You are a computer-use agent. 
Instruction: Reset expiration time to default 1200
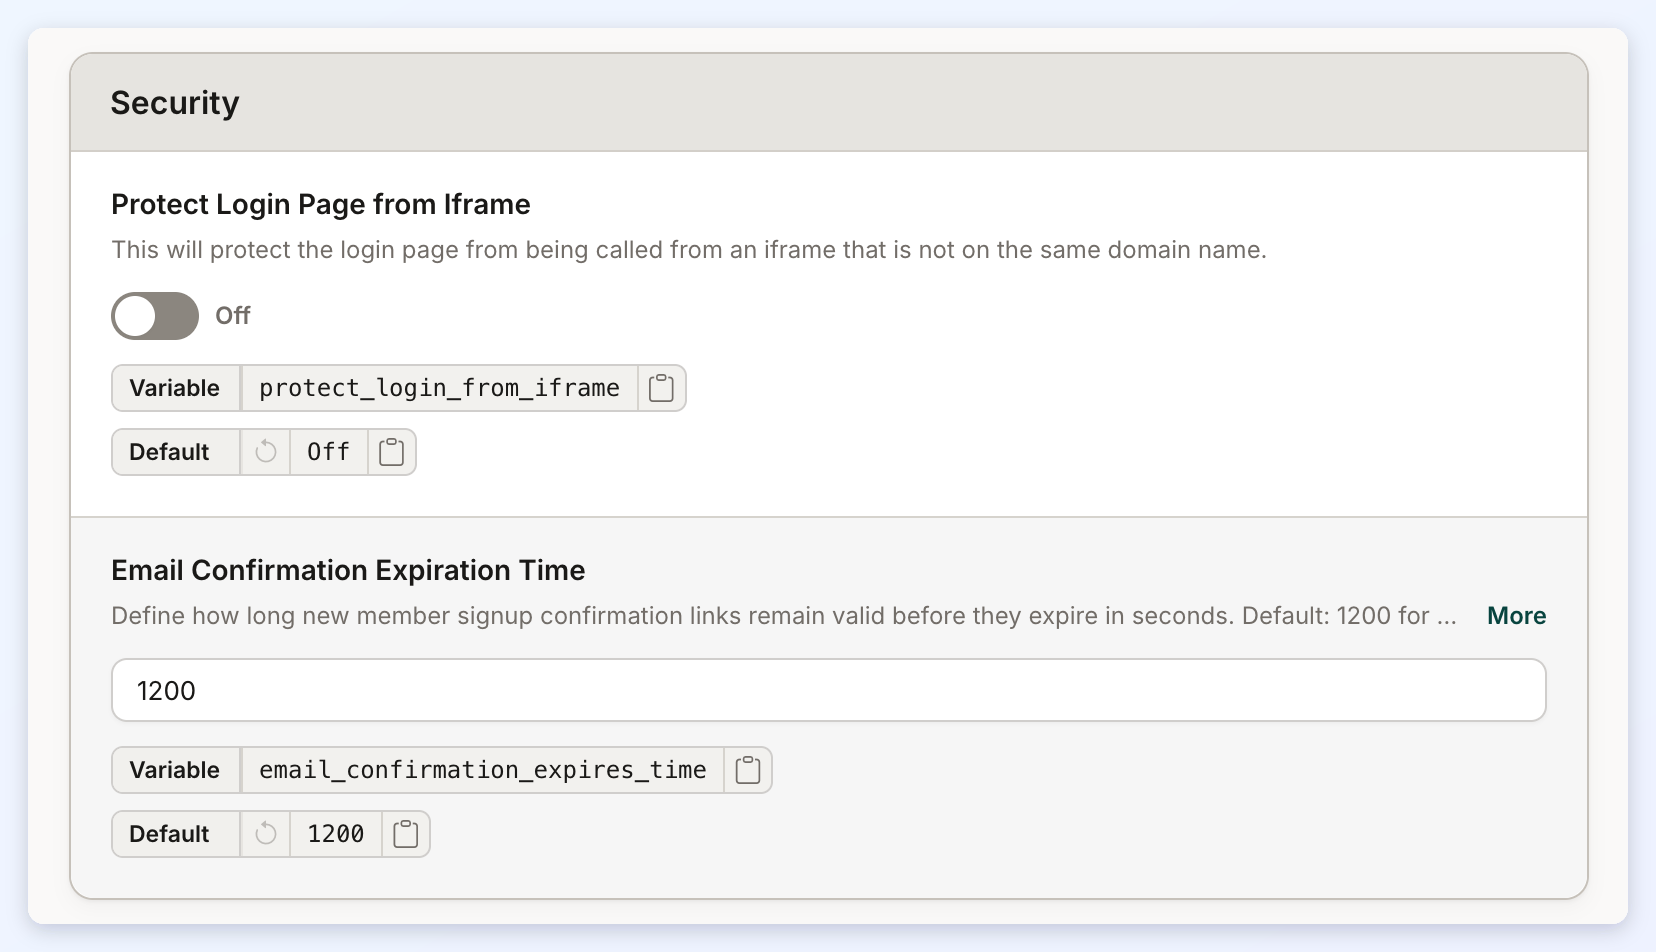(265, 834)
